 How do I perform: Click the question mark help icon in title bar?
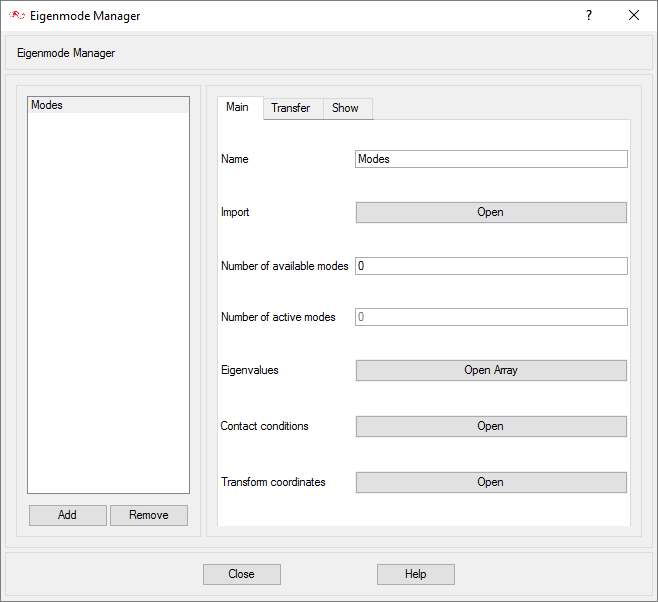pyautogui.click(x=588, y=16)
